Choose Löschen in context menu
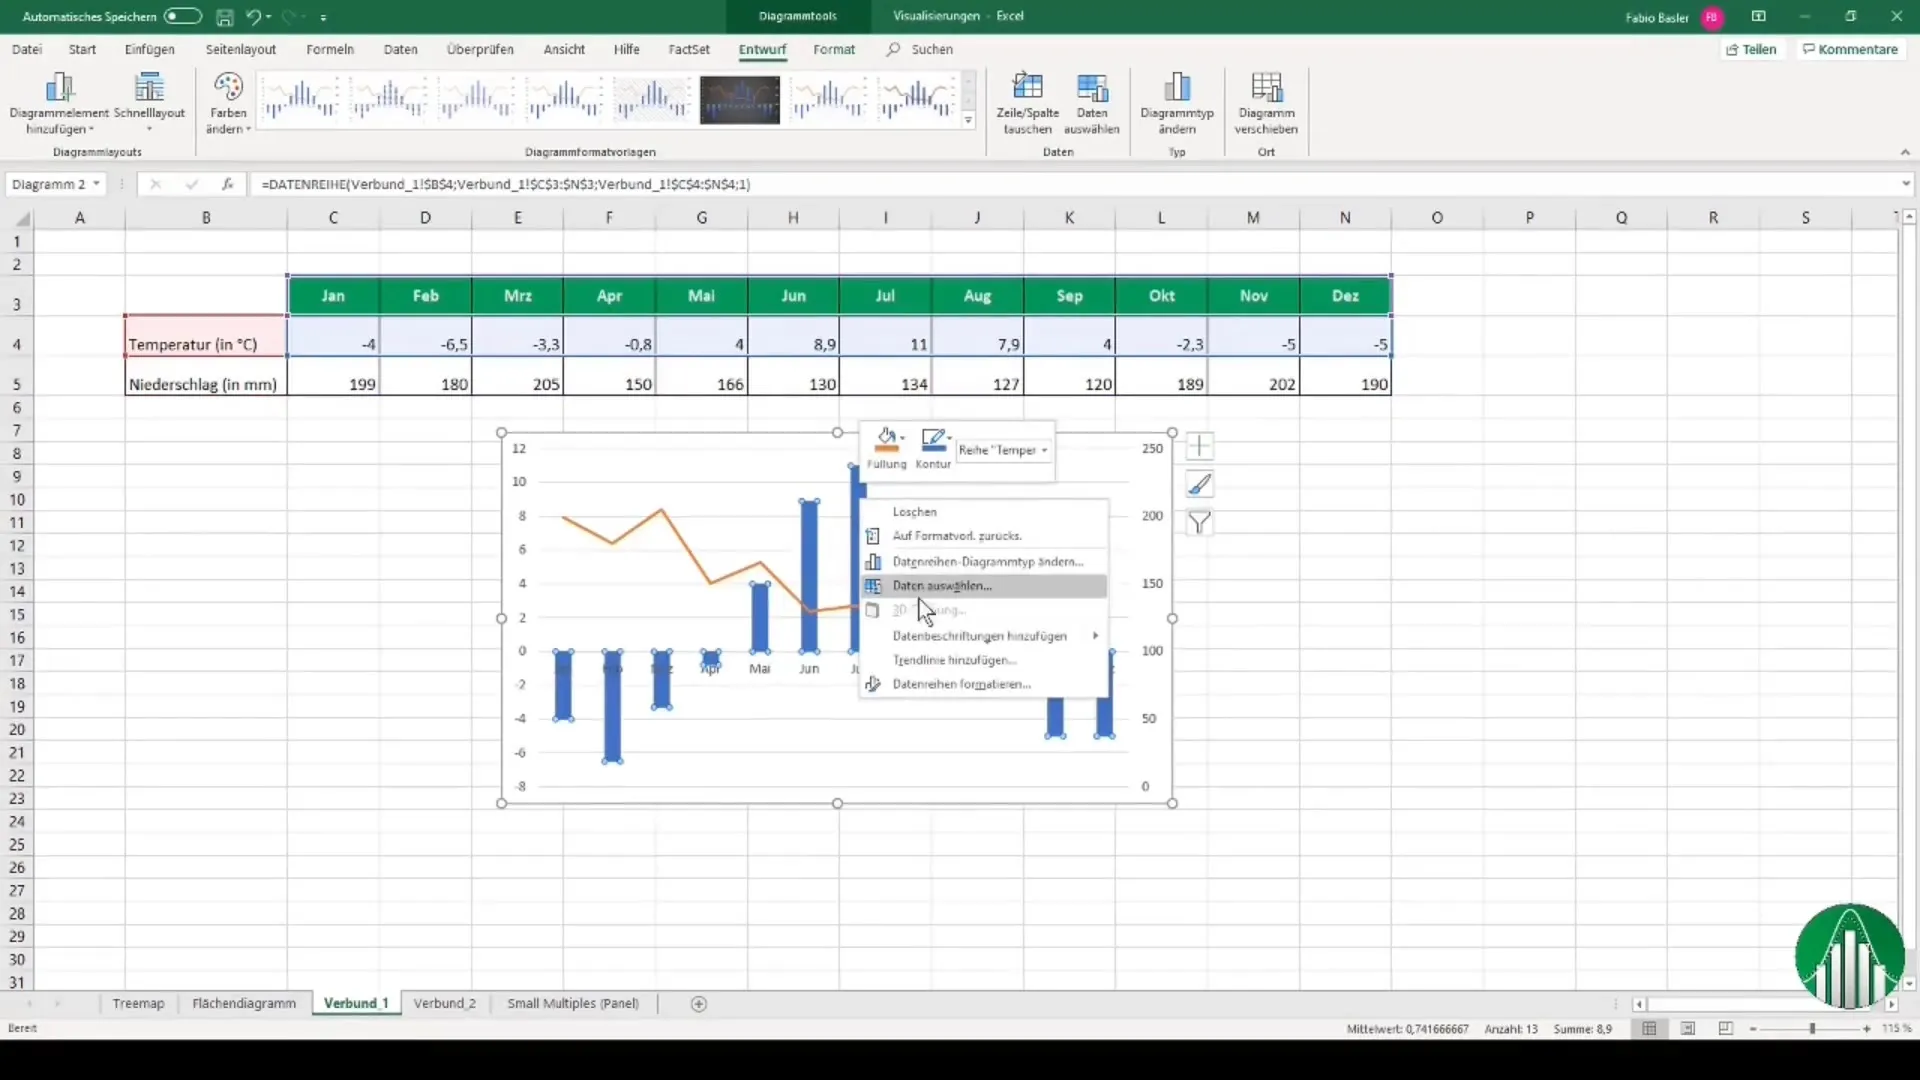The width and height of the screenshot is (1920, 1080). point(984,512)
